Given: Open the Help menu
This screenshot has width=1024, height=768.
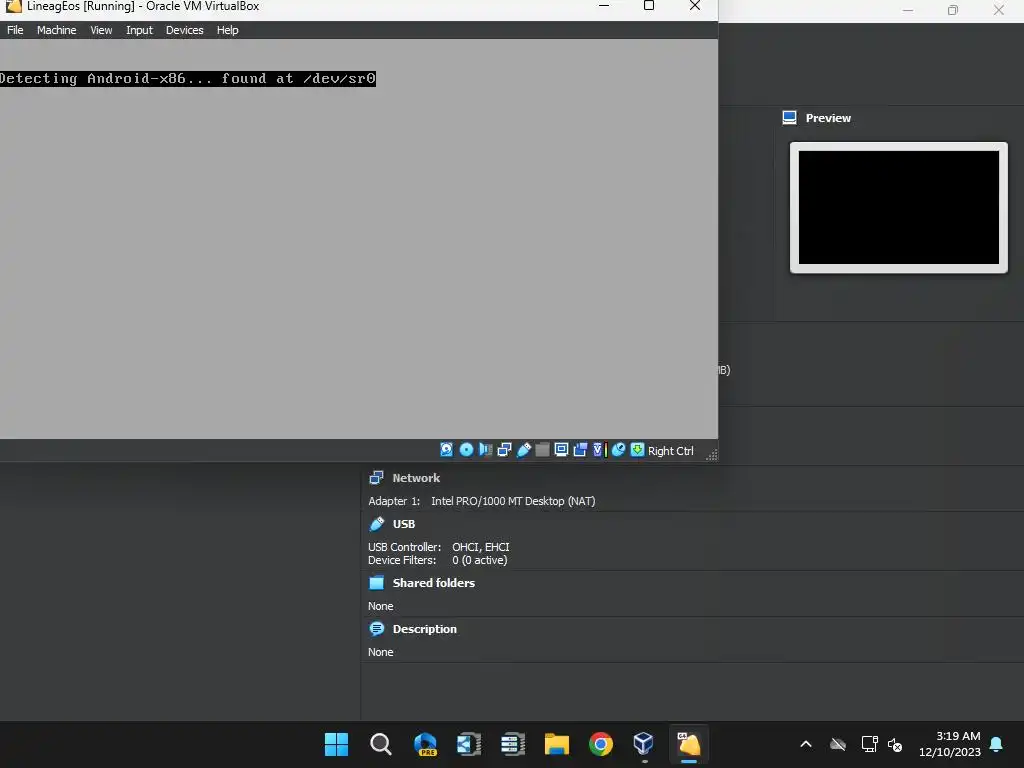Looking at the screenshot, I should pyautogui.click(x=227, y=30).
